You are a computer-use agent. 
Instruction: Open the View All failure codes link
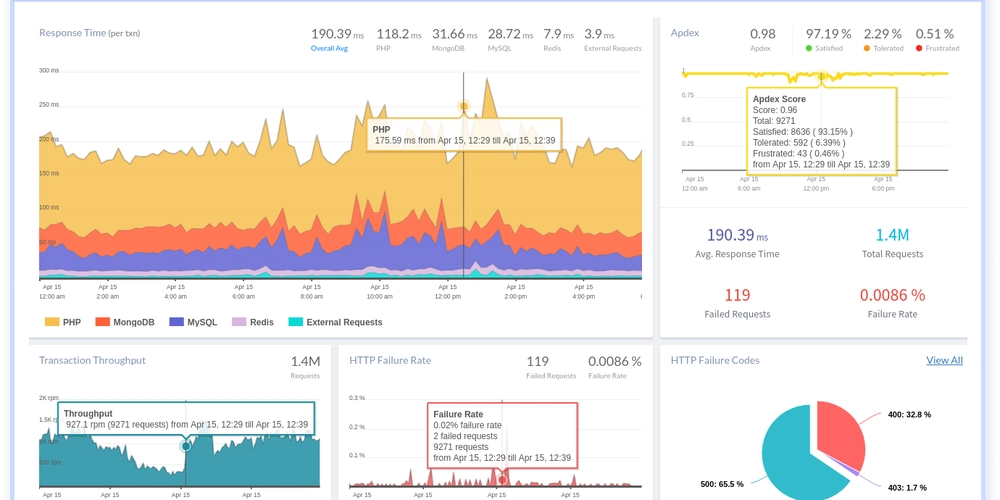pos(945,360)
